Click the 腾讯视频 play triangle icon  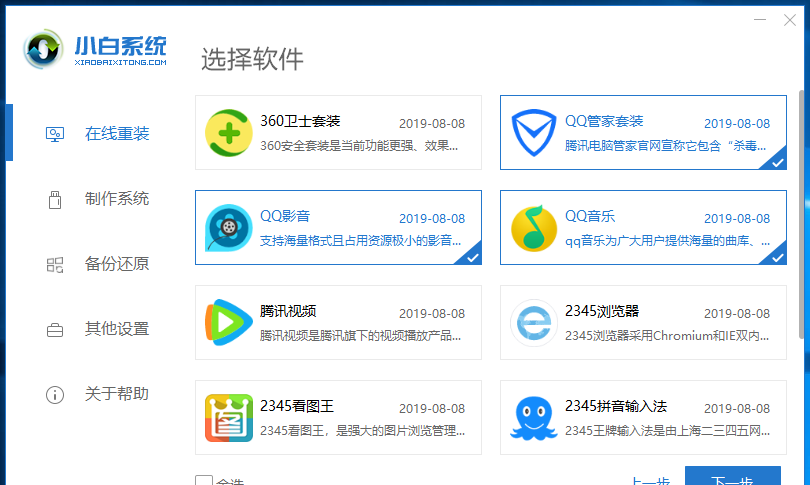pos(229,323)
